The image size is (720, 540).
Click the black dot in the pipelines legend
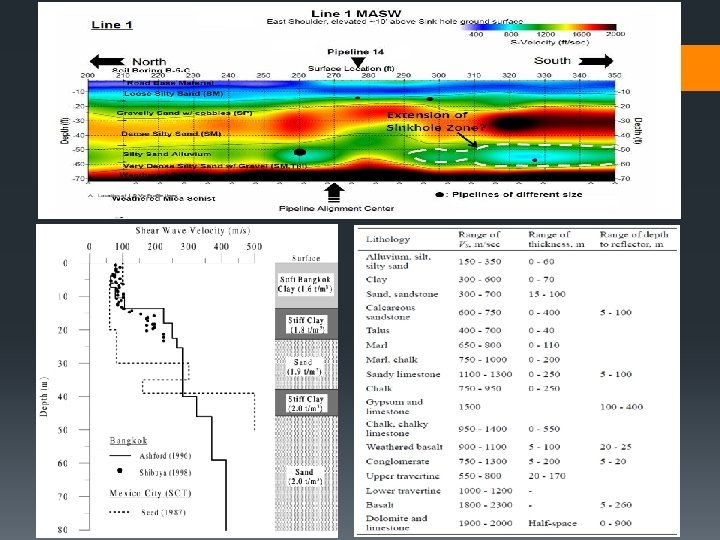click(439, 195)
